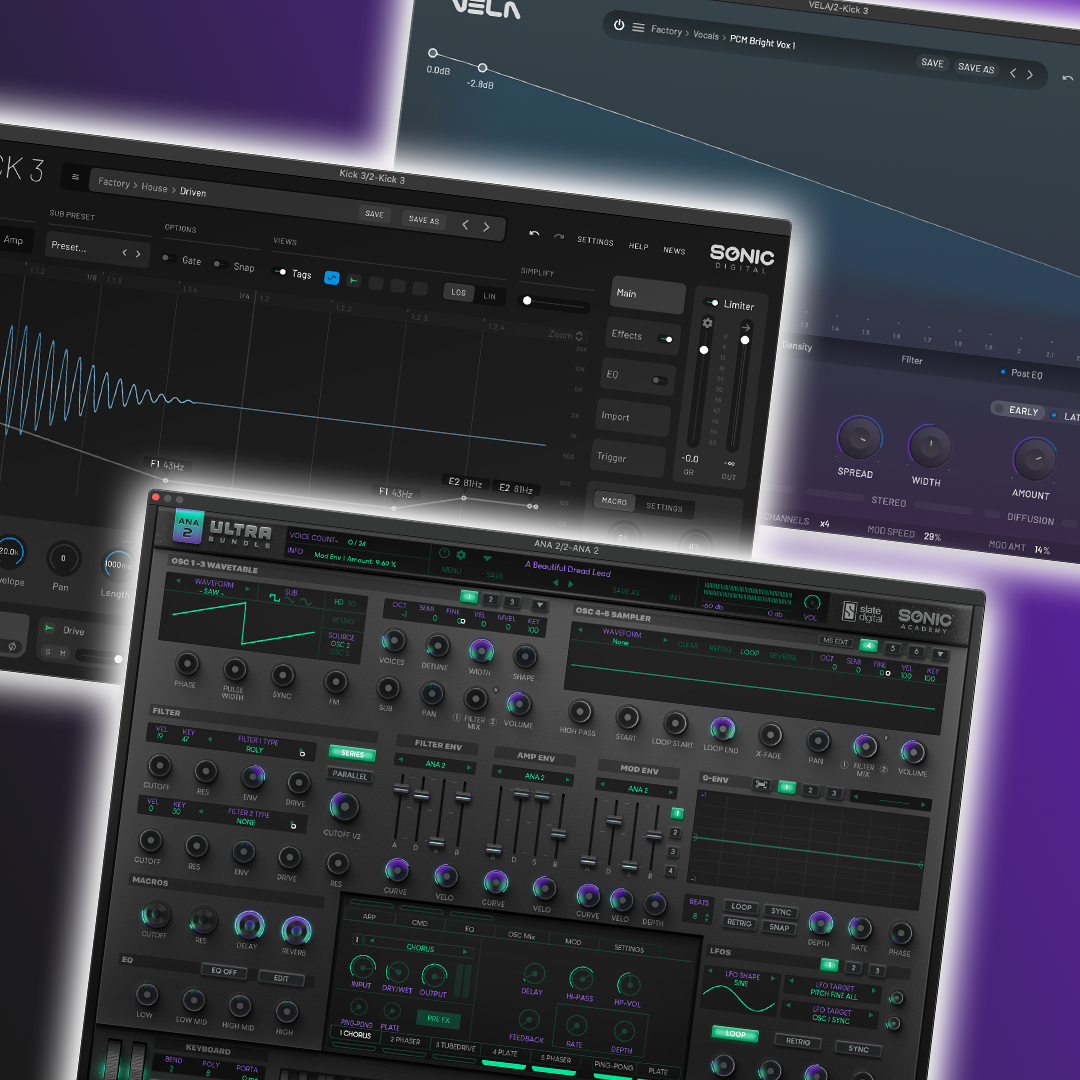The height and width of the screenshot is (1080, 1080).
Task: Toggle the green LFO LOOP button in ANA 2
Action: coord(735,1033)
